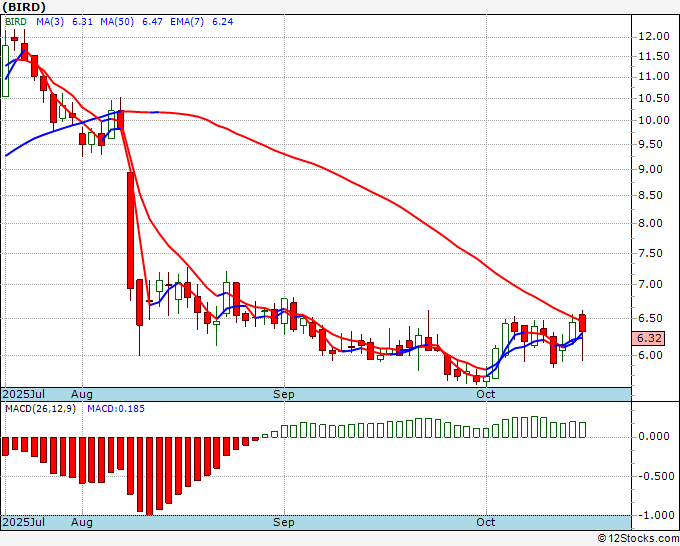This screenshot has height=546, width=680.
Task: Click the MA(3) value 6.31
Action: point(82,22)
